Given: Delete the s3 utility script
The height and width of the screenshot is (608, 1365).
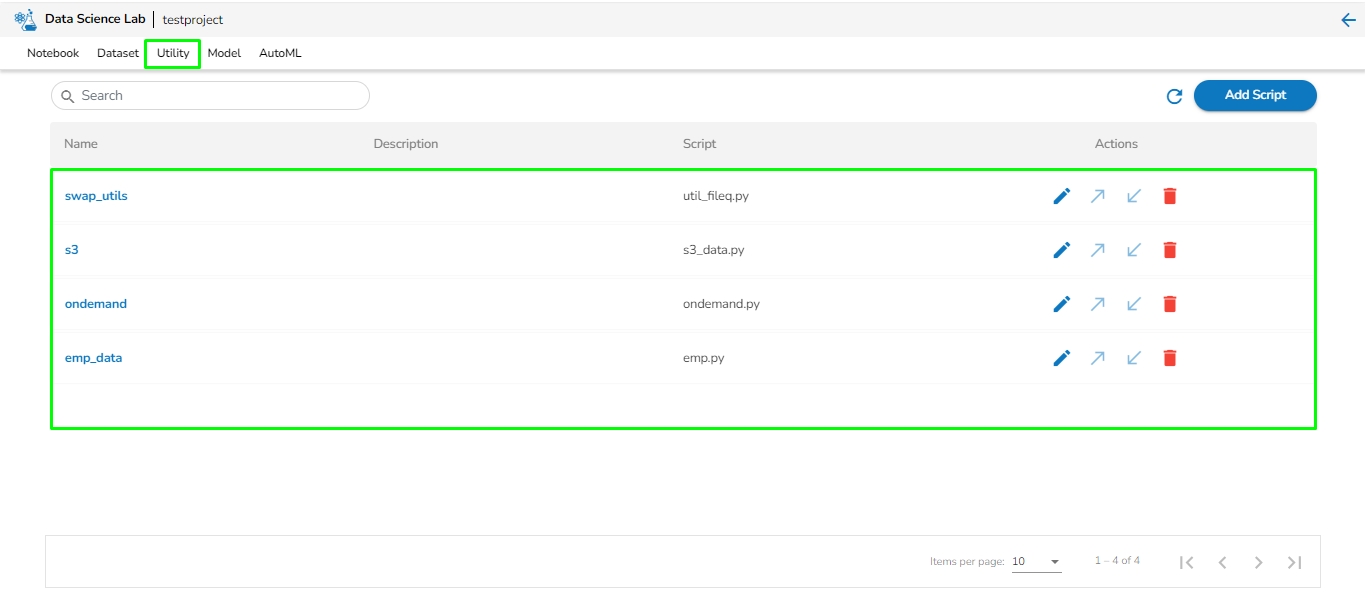Looking at the screenshot, I should click(1170, 250).
